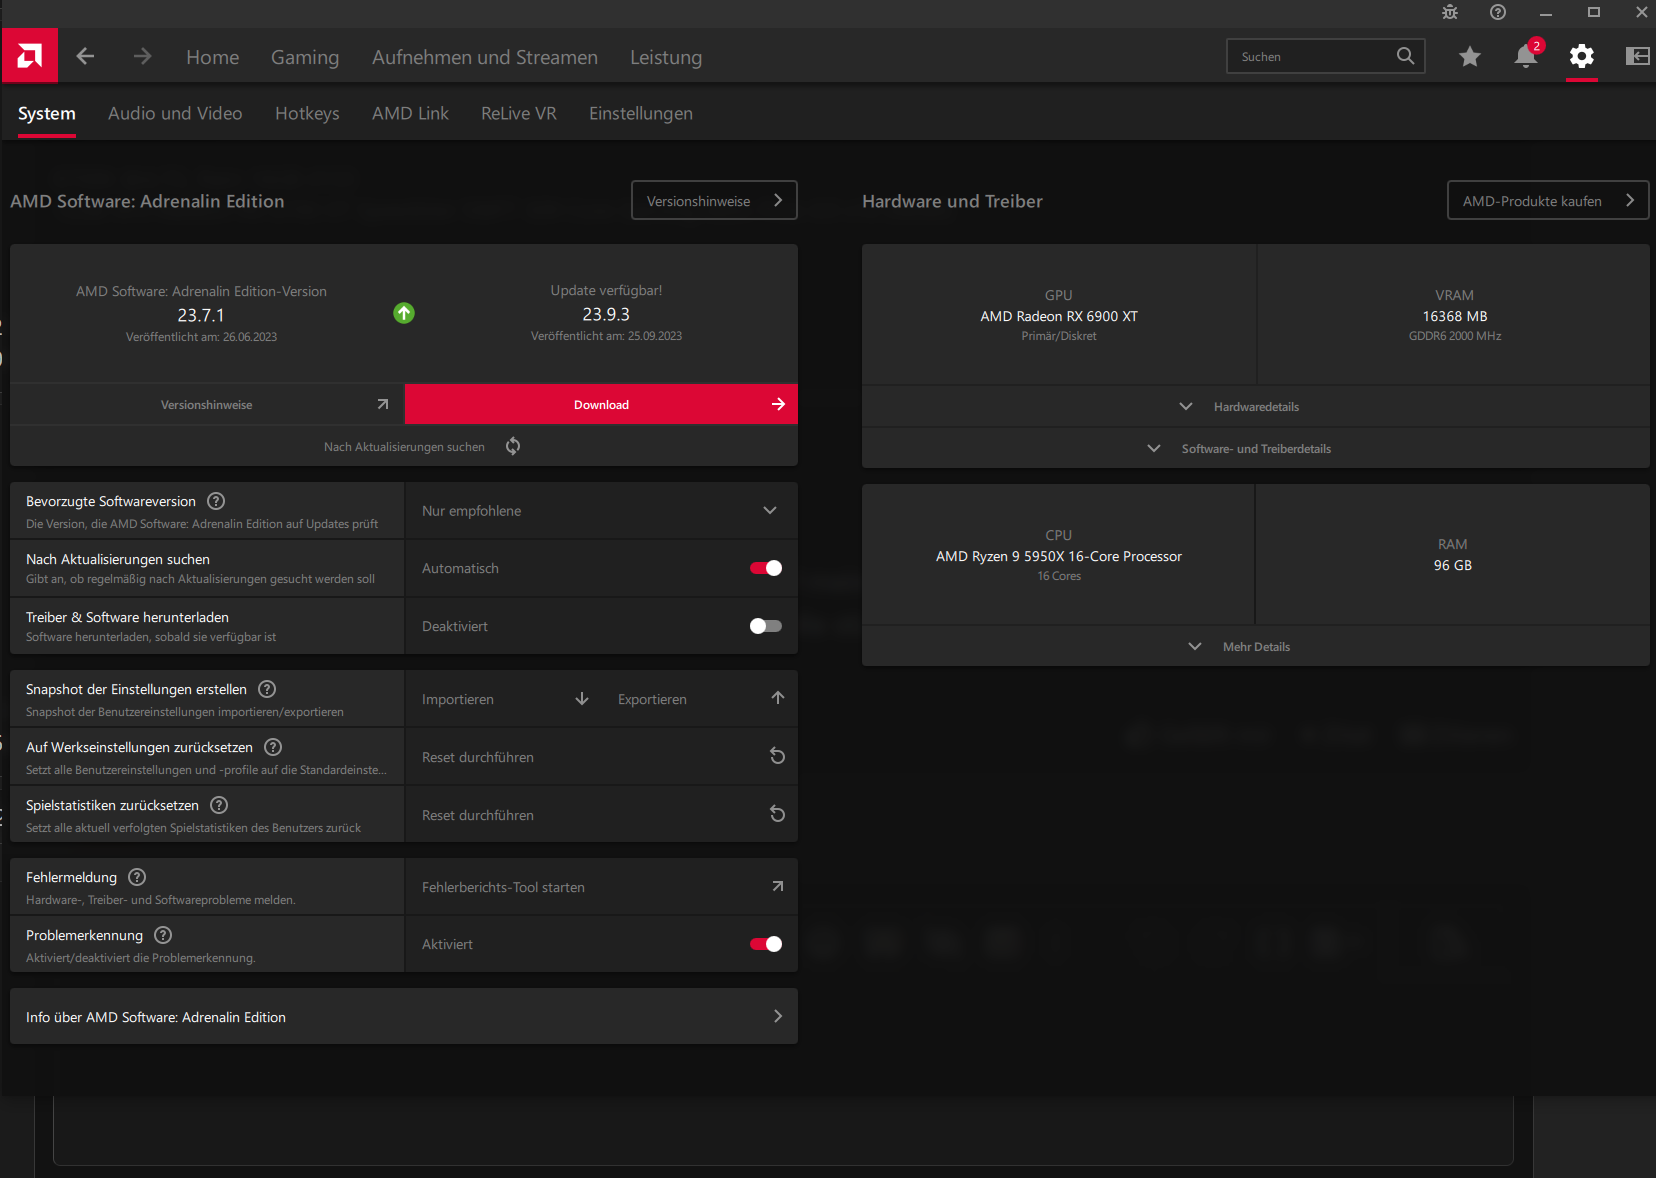
Task: Click the bug report icon in title bar
Action: (1450, 12)
